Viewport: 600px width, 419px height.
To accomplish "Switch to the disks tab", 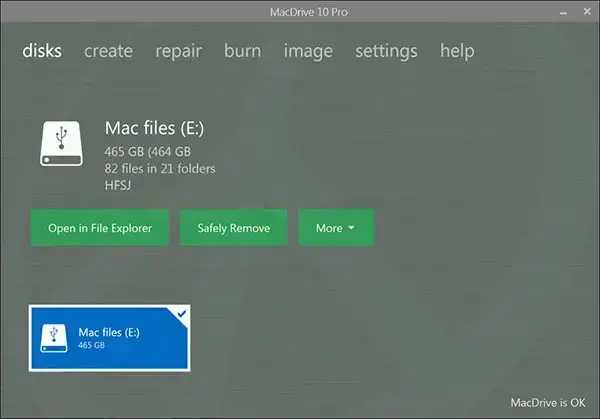I will [x=42, y=51].
